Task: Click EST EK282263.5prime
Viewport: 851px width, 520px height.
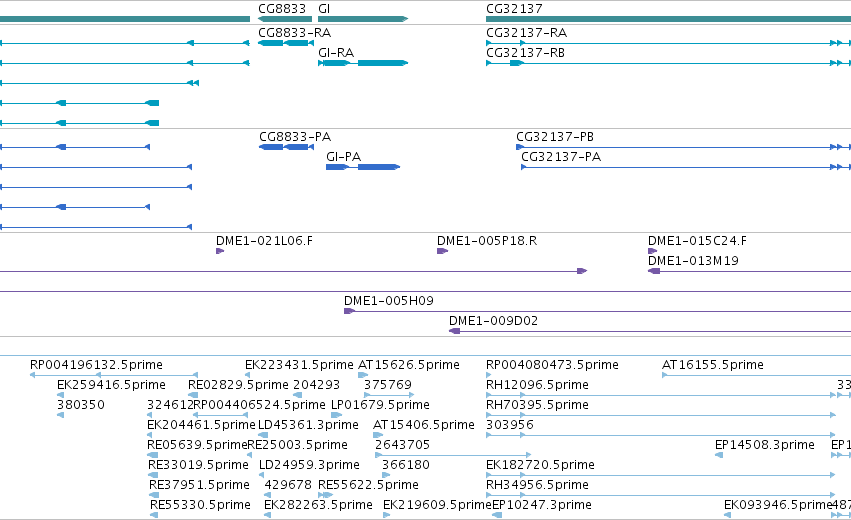Action: (x=318, y=505)
